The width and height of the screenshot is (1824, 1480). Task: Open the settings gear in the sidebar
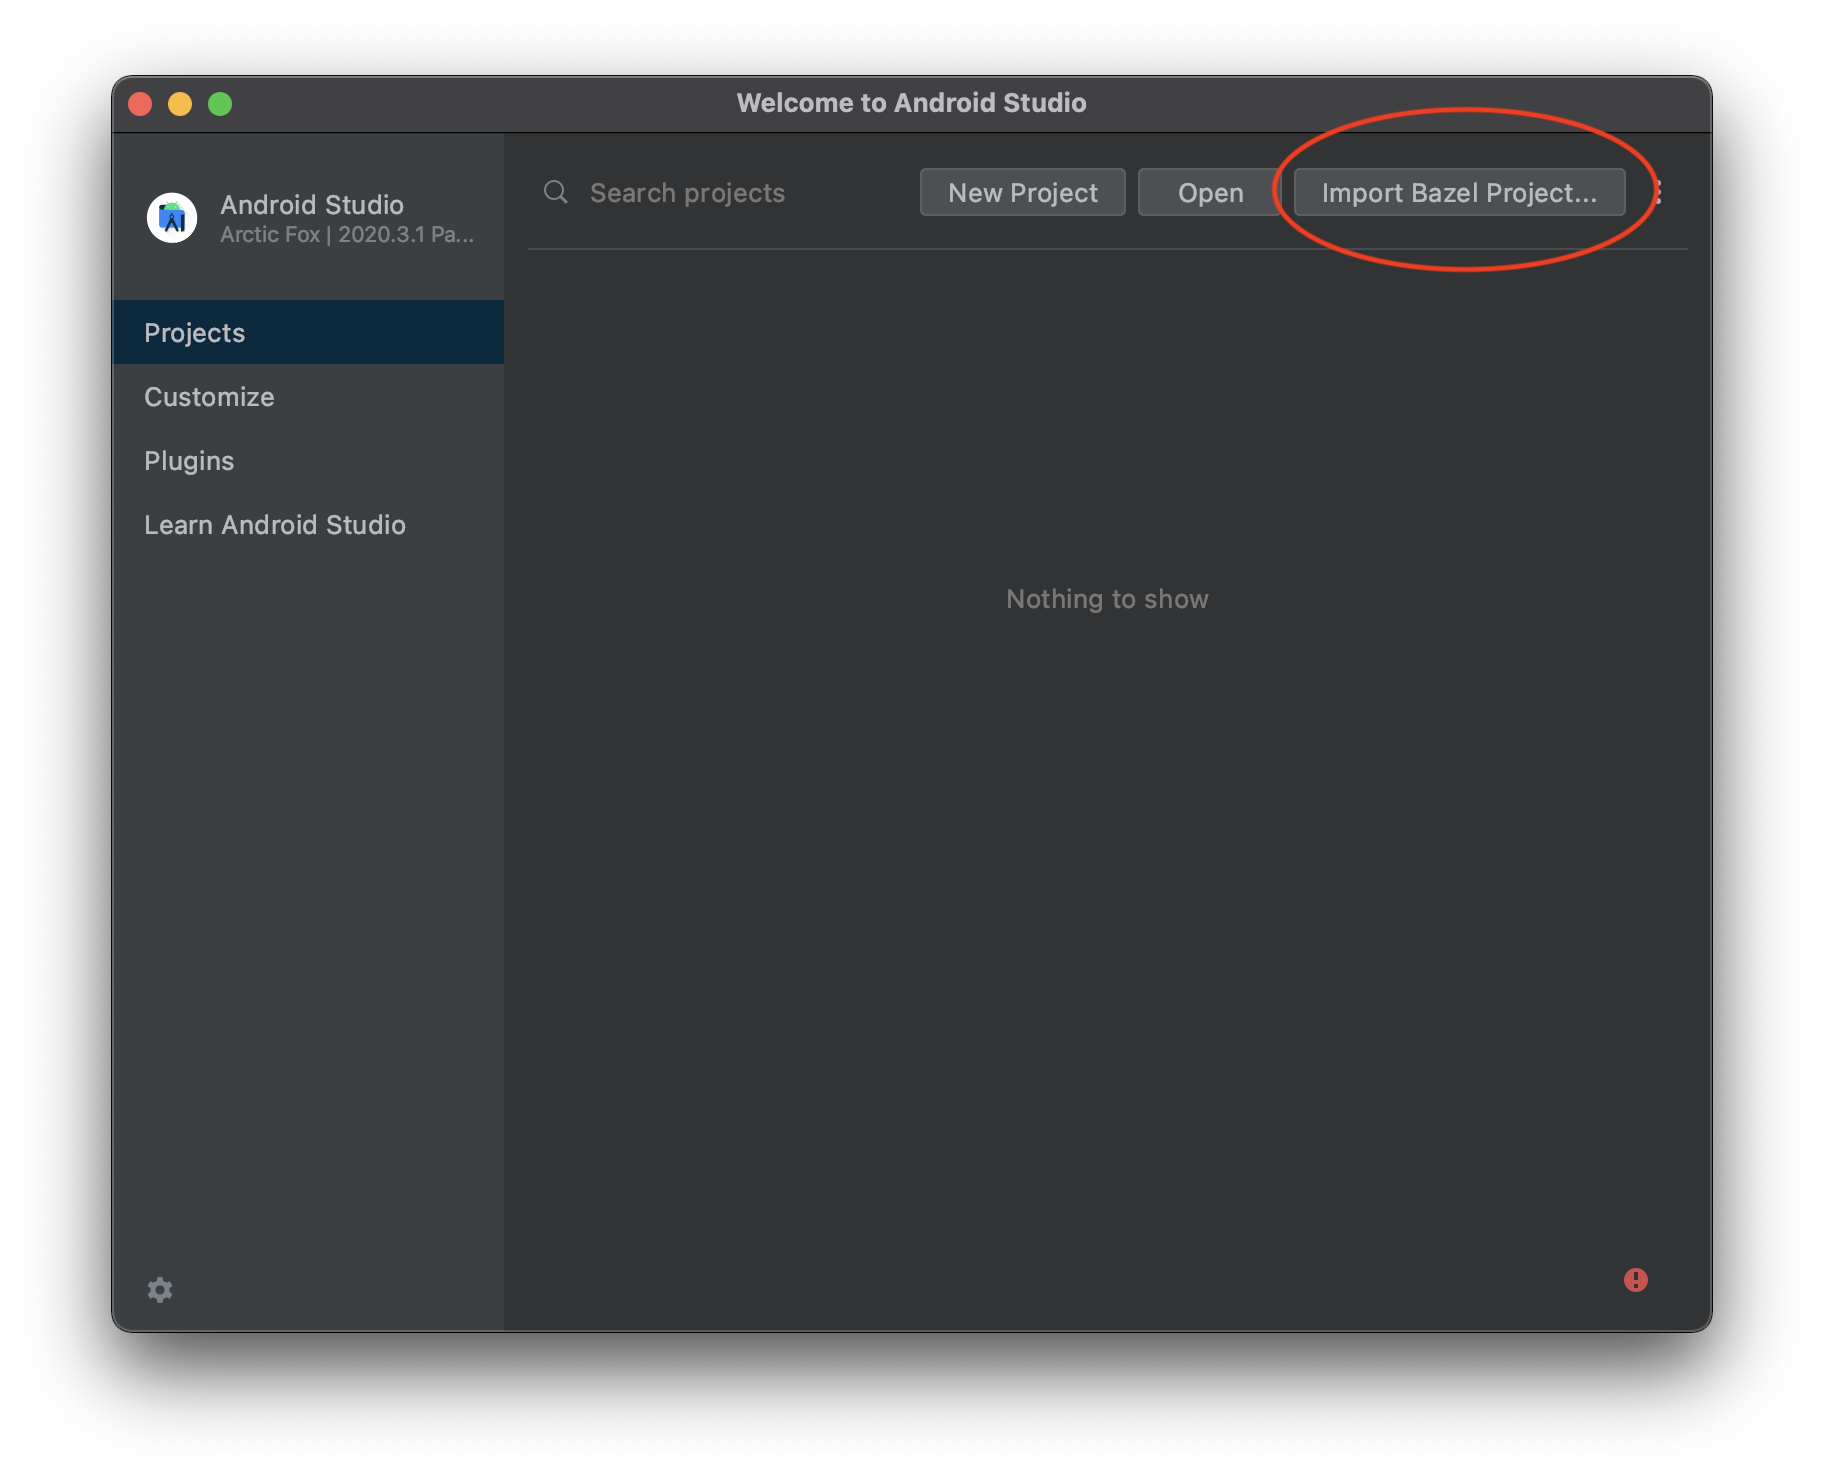tap(160, 1290)
